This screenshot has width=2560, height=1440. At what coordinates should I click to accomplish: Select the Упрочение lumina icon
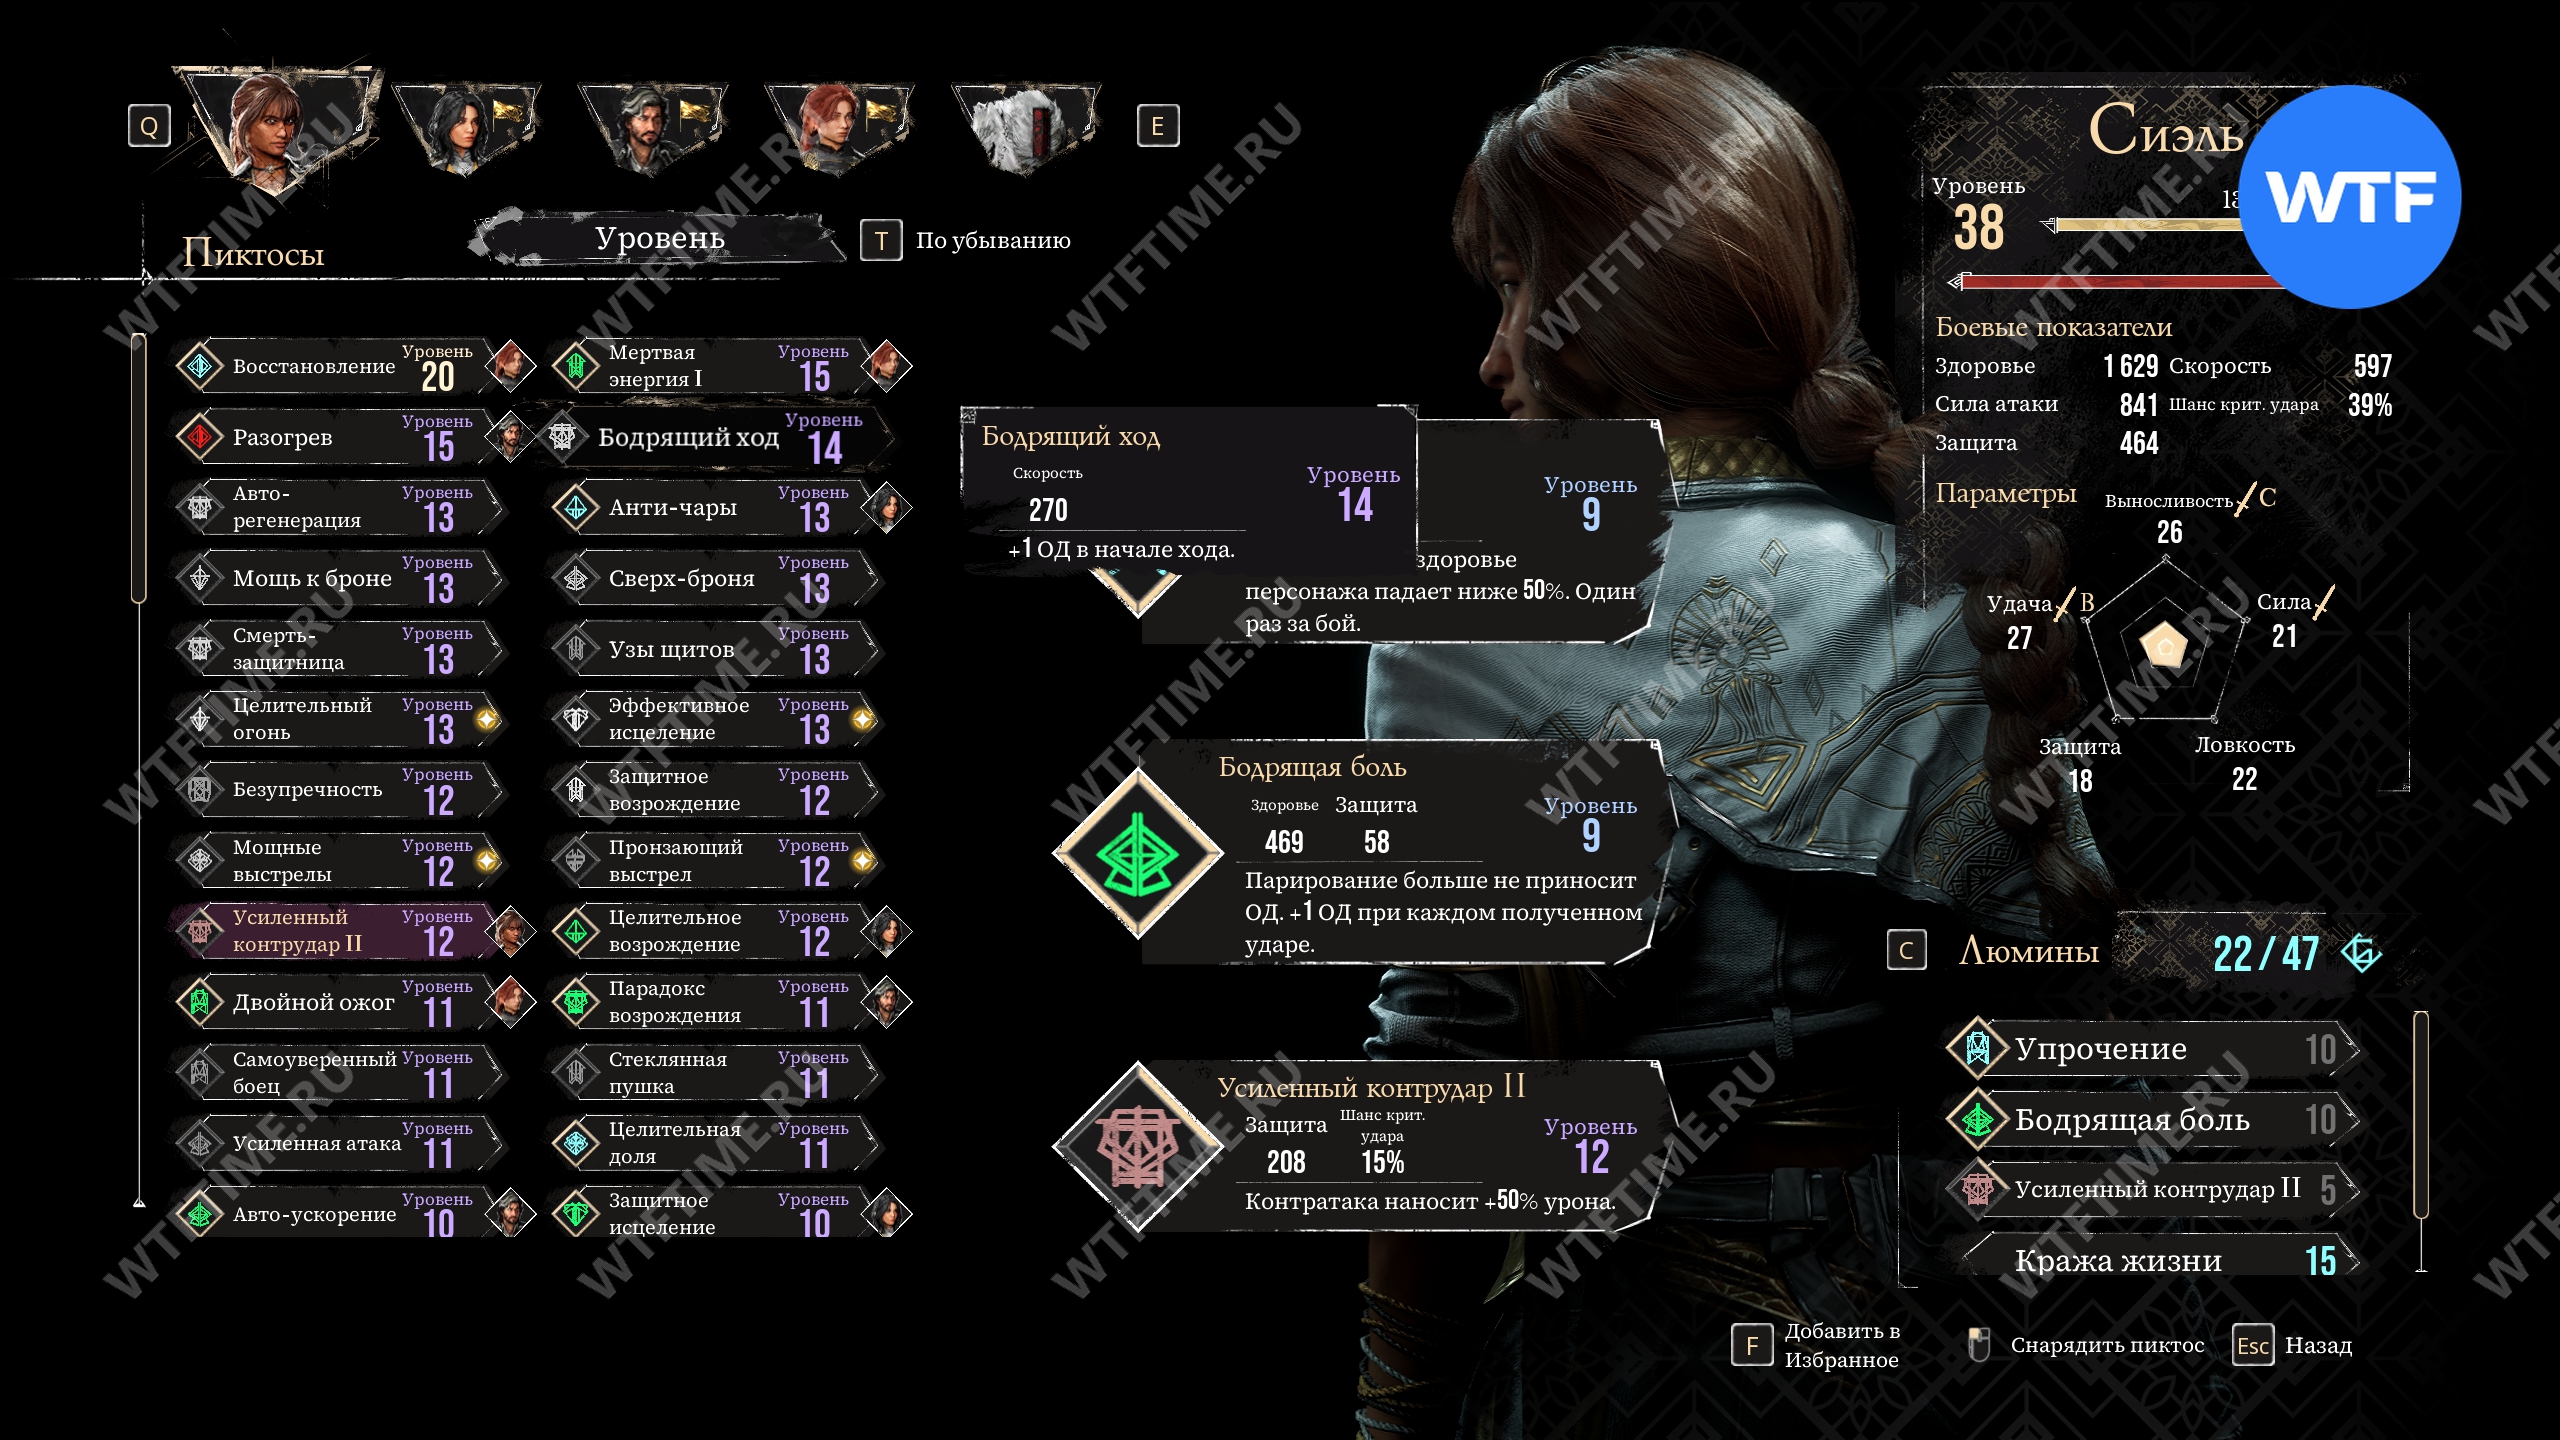click(1978, 1048)
